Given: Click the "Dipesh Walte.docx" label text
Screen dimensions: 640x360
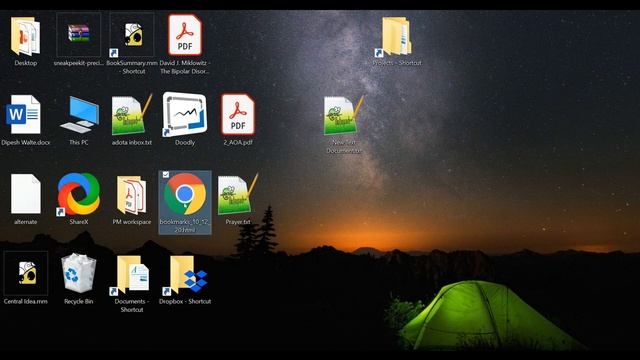Looking at the screenshot, I should point(26,143).
